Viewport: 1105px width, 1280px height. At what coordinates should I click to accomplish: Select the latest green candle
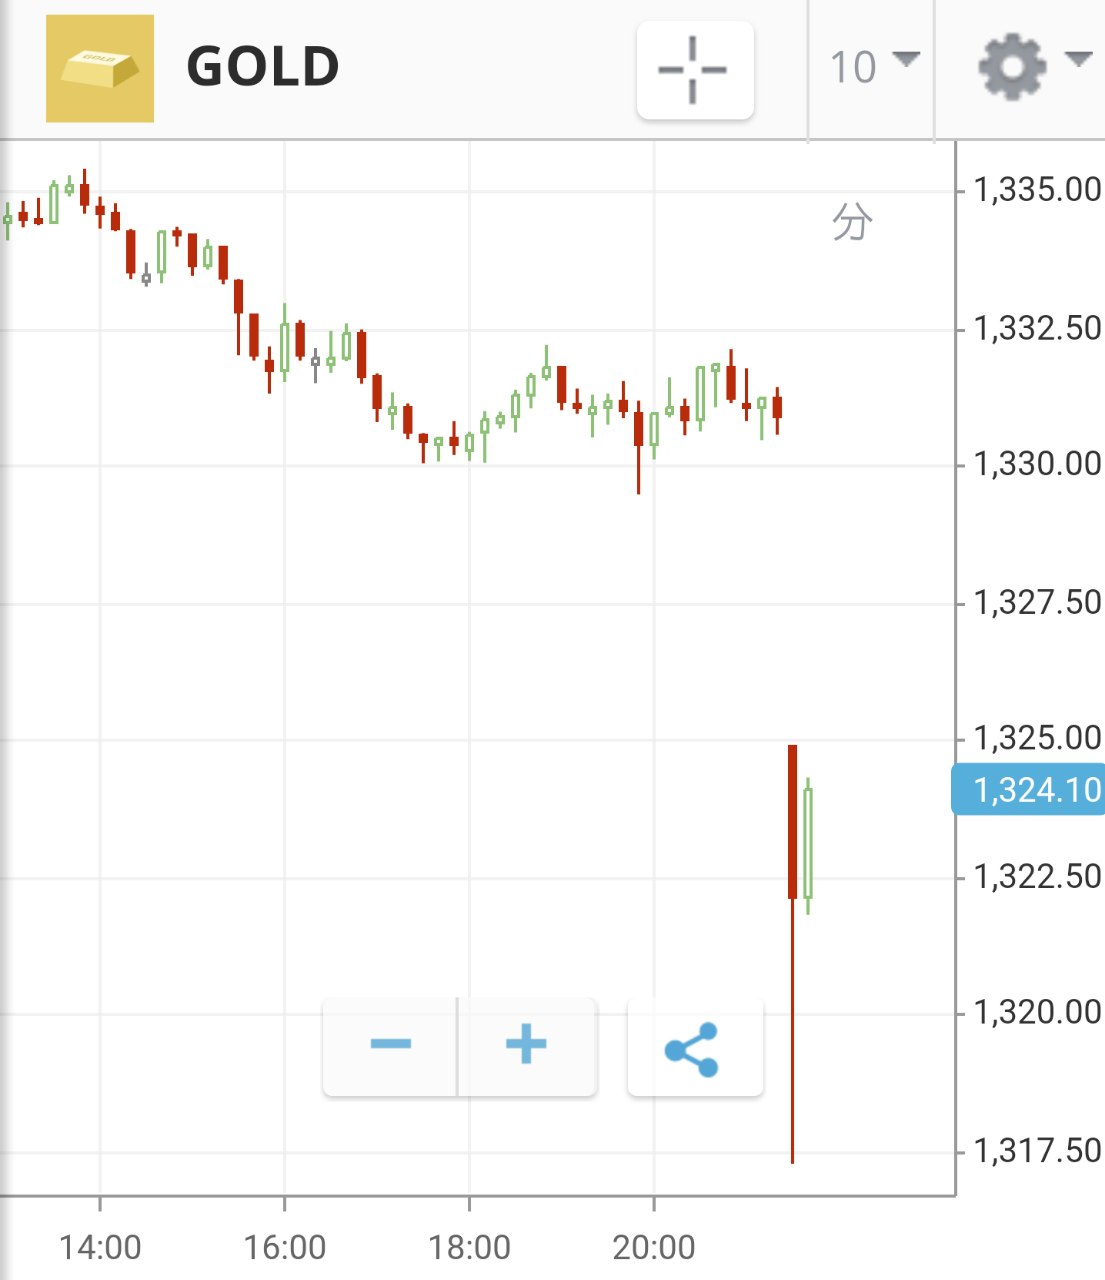coord(808,843)
